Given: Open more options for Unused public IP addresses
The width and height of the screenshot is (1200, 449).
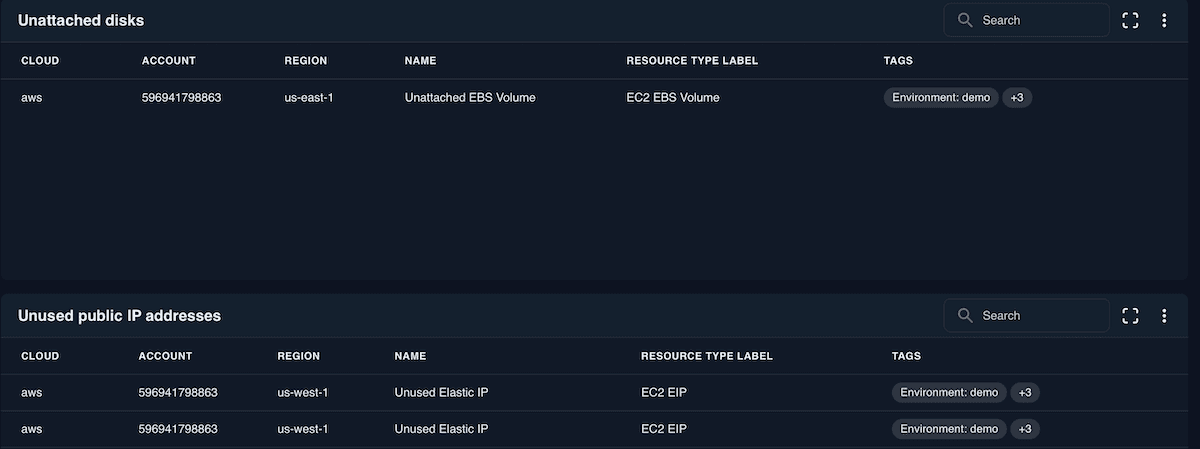Looking at the screenshot, I should [1164, 316].
